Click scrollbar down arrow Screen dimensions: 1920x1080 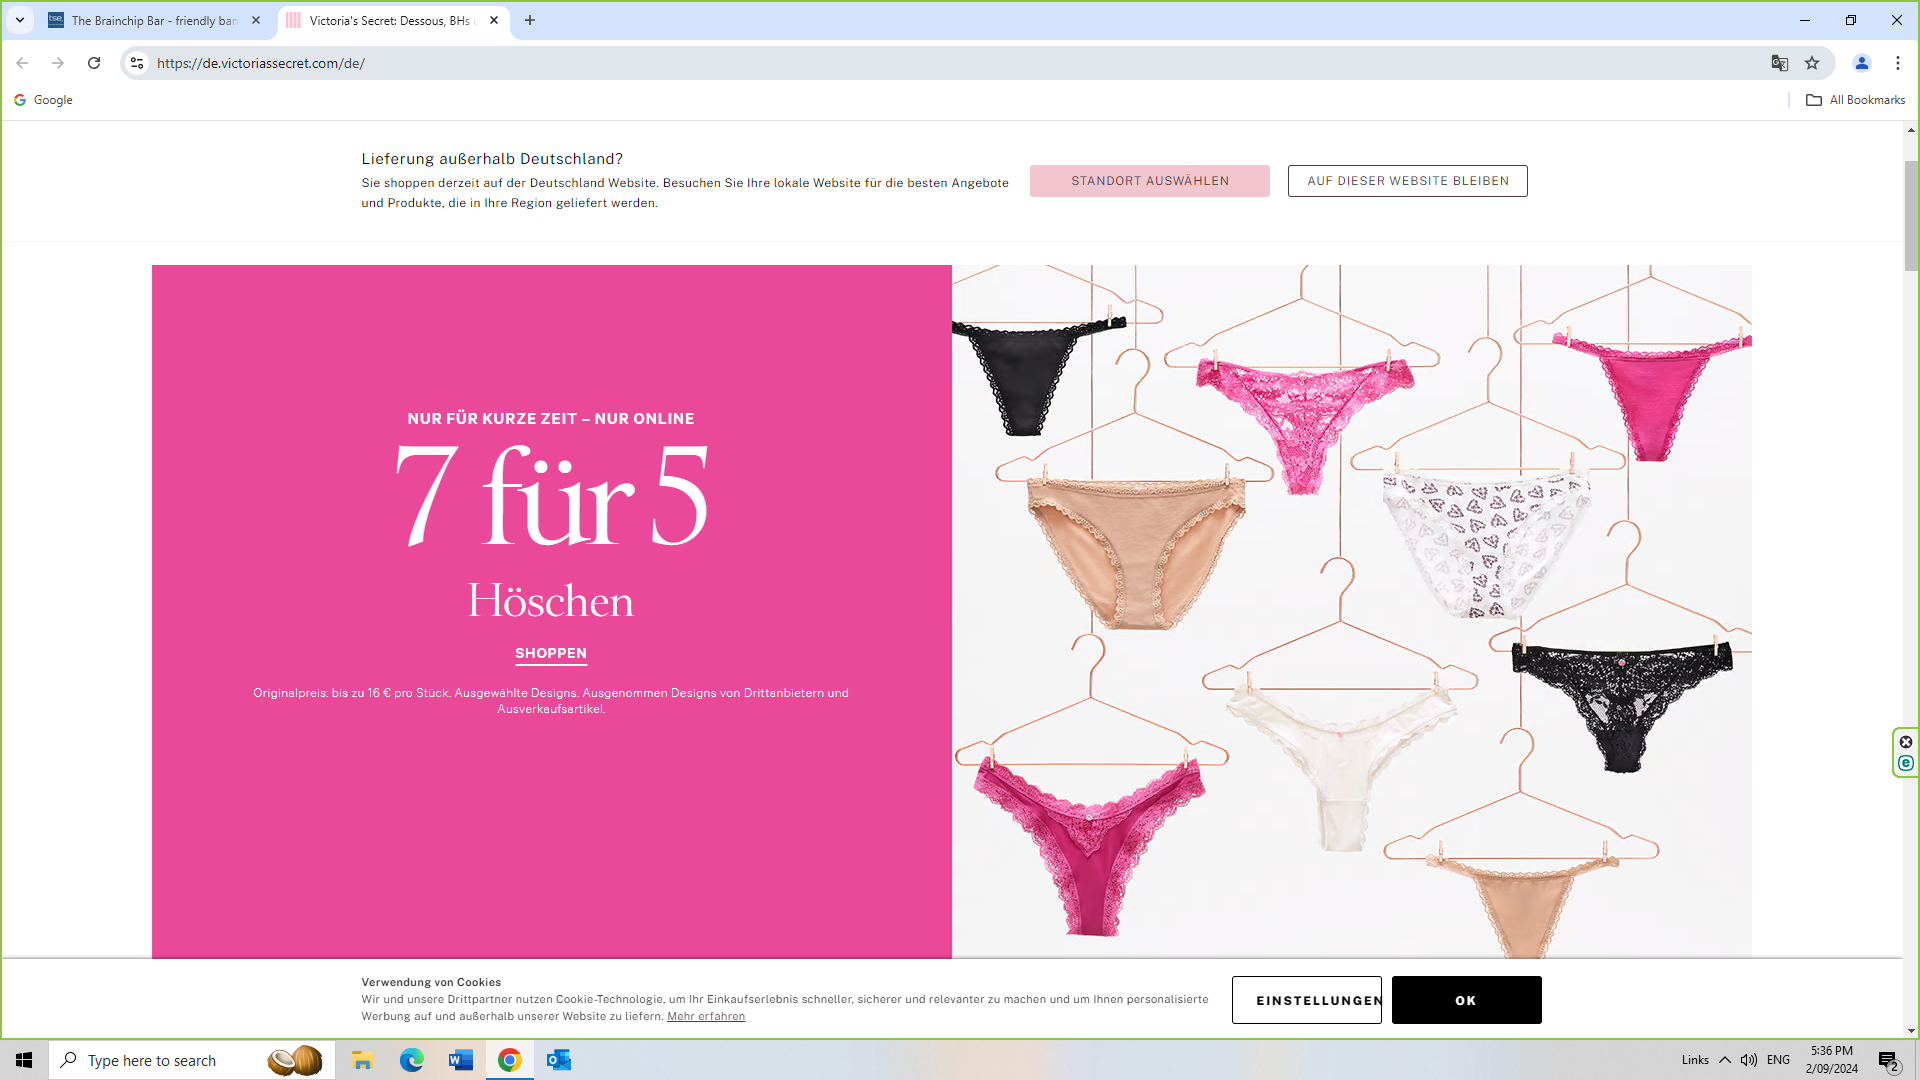click(x=1911, y=1031)
